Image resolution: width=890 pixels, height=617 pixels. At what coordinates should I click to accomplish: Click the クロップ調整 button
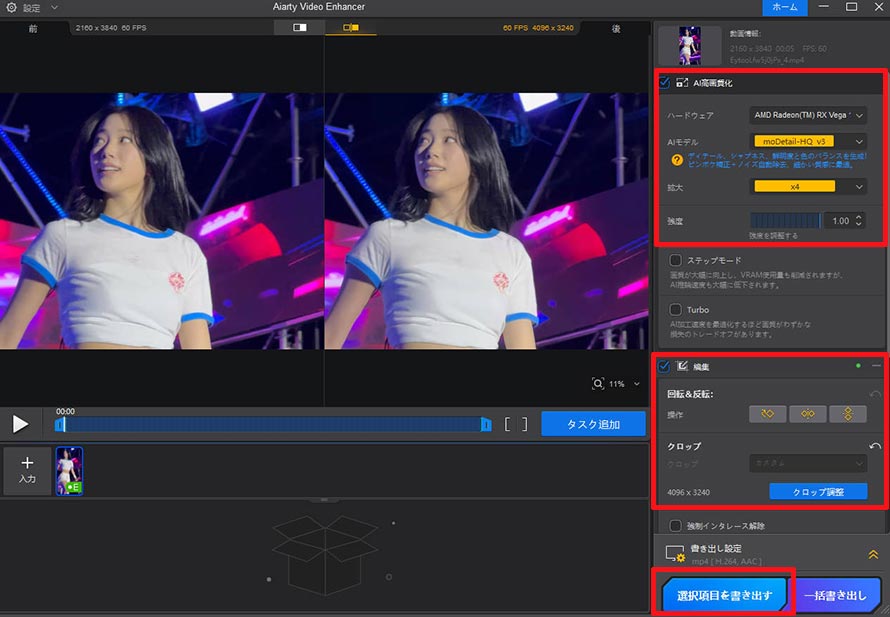click(818, 492)
